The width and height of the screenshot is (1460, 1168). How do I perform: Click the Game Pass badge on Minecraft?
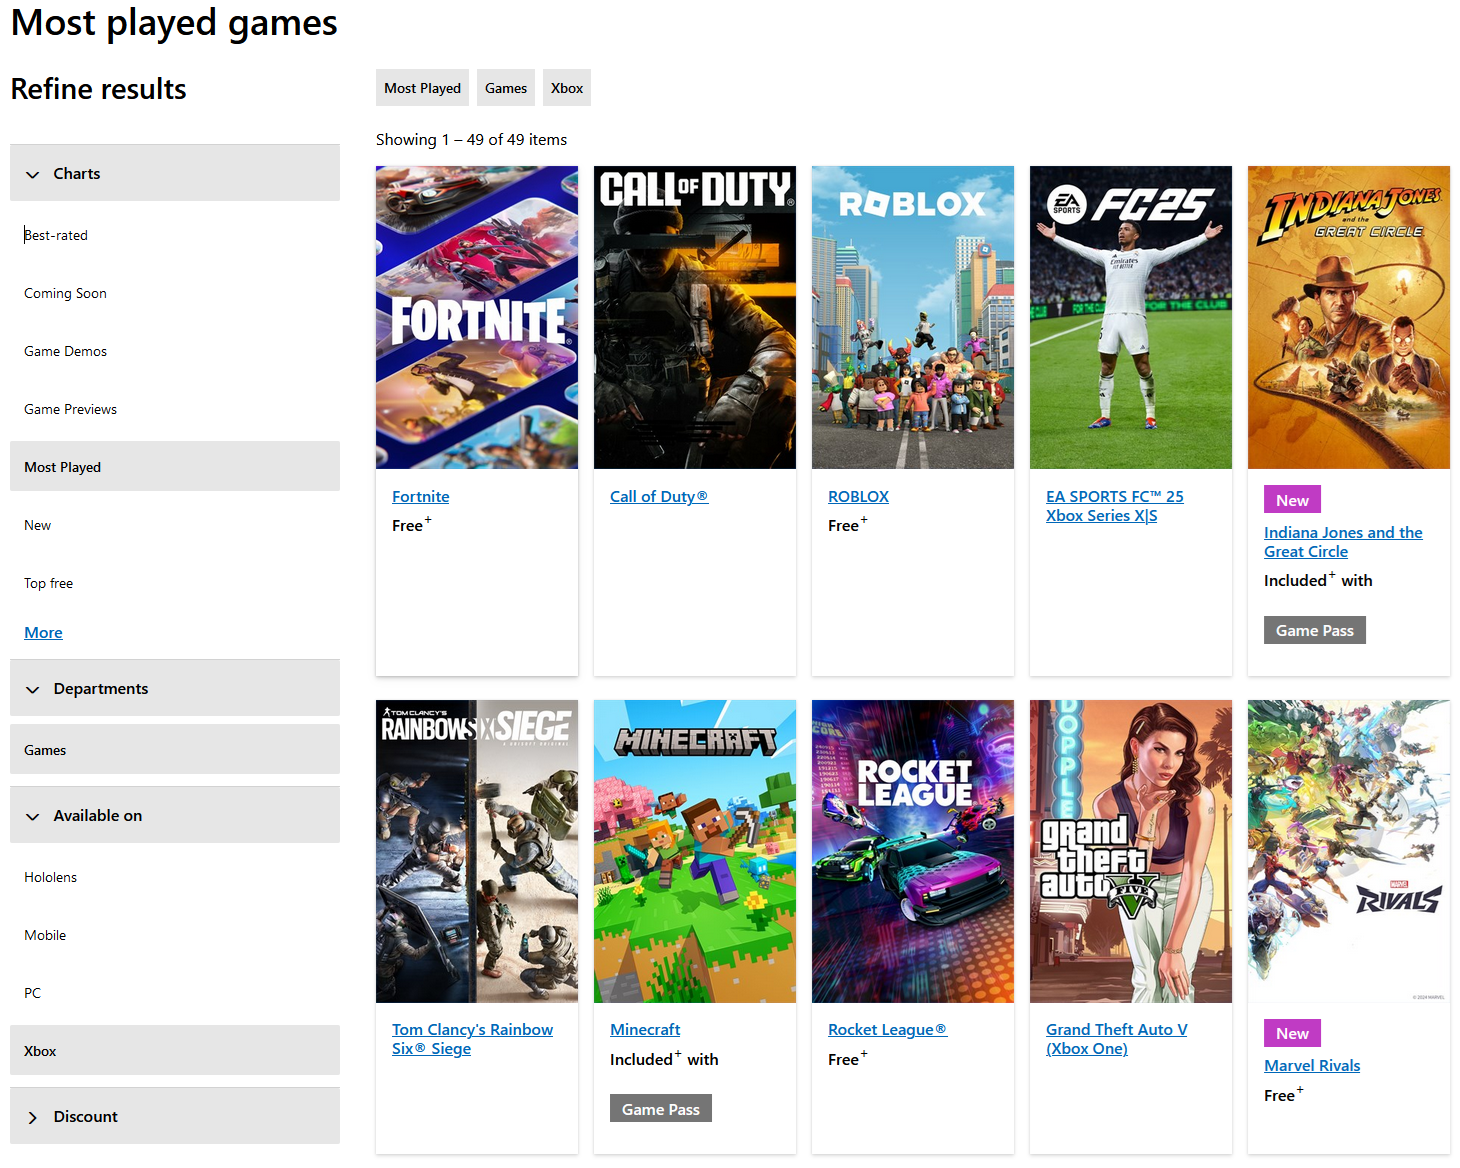pyautogui.click(x=661, y=1109)
